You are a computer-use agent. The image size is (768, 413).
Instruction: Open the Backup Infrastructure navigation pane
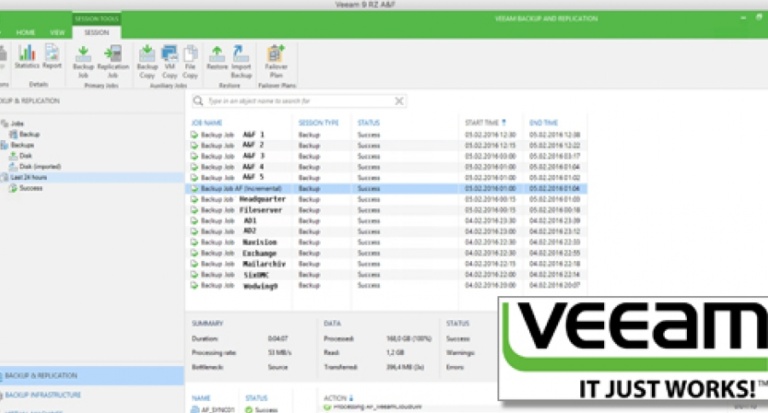tap(45, 396)
